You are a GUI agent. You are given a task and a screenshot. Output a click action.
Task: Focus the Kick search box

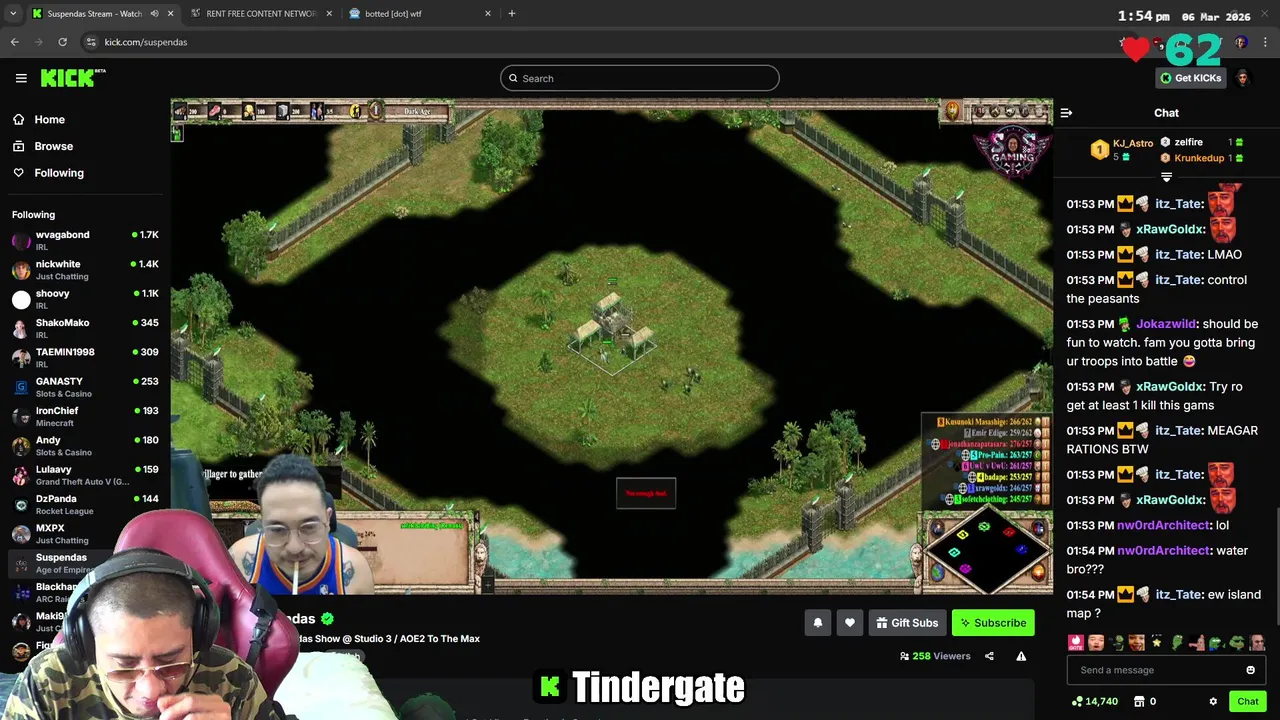coord(640,78)
